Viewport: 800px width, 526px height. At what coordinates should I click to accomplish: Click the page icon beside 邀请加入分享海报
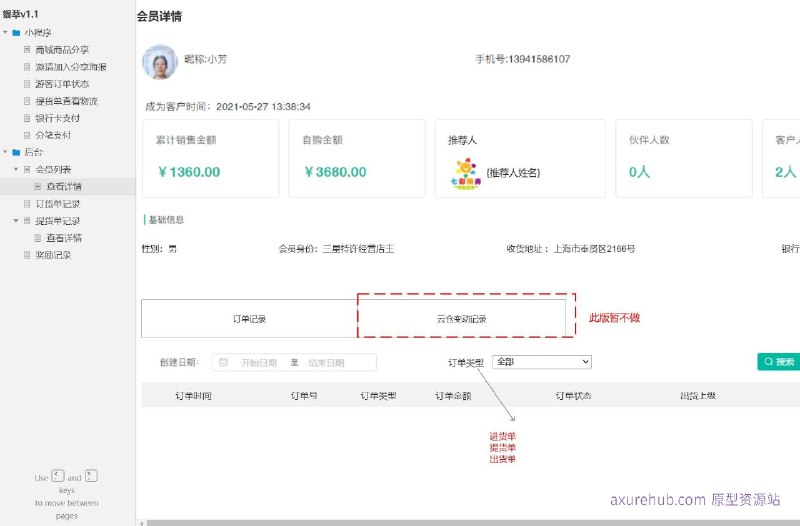coord(27,67)
